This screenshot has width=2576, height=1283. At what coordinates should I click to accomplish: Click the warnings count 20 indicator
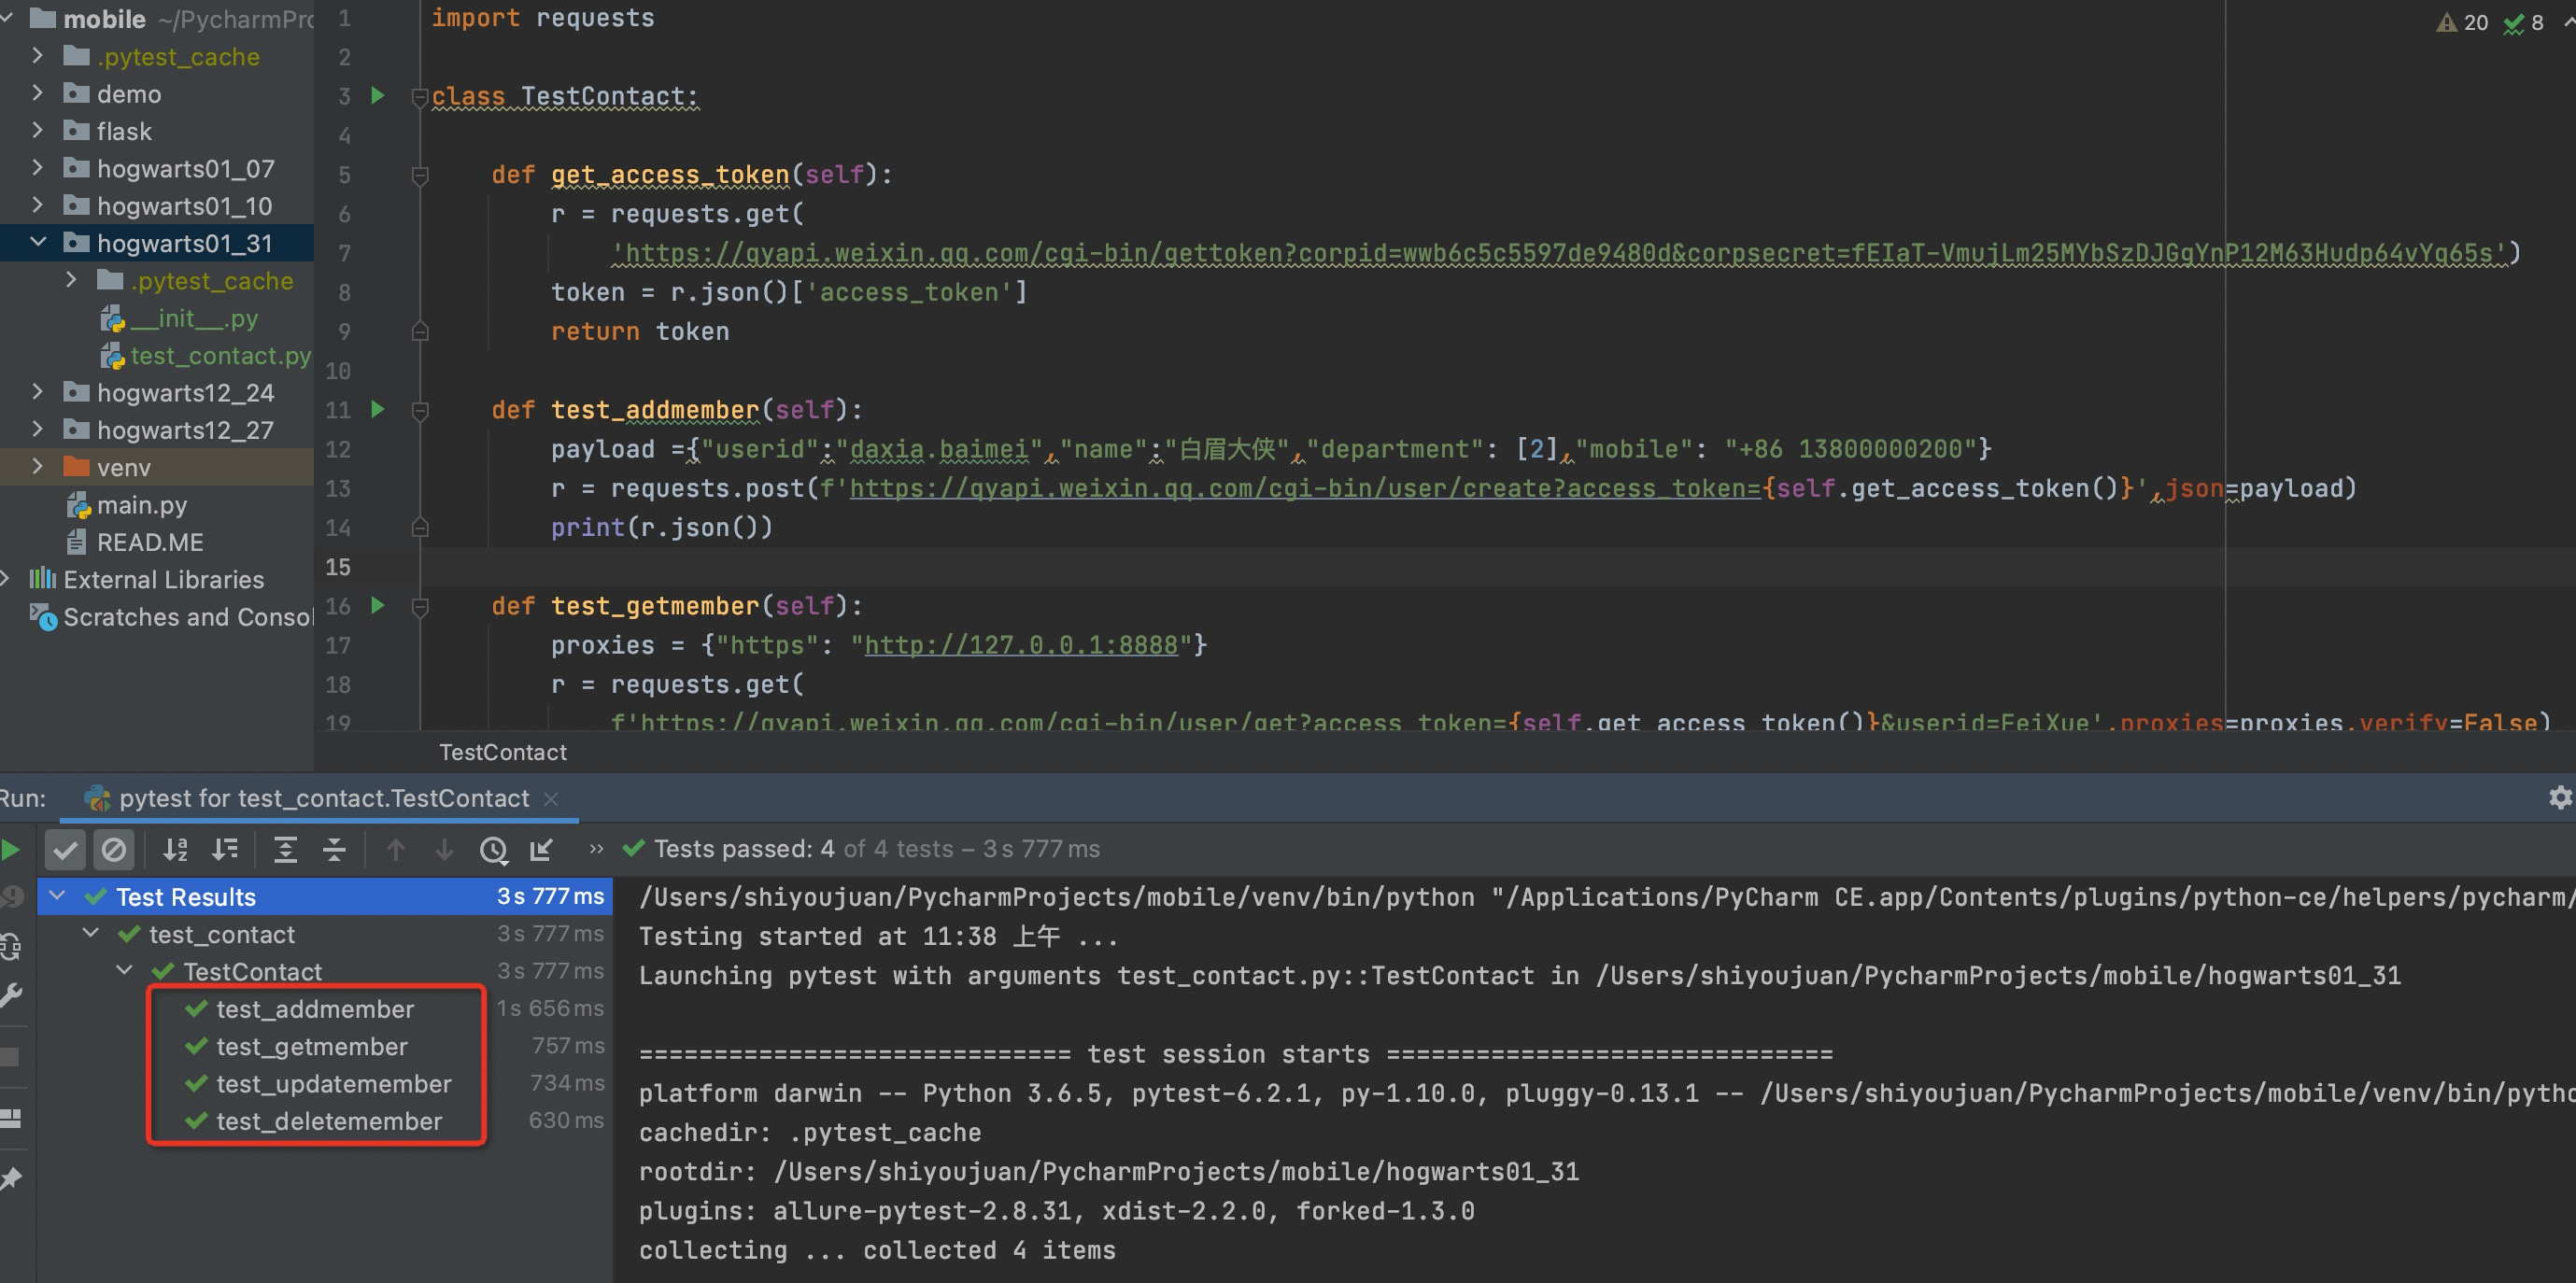(x=2461, y=22)
